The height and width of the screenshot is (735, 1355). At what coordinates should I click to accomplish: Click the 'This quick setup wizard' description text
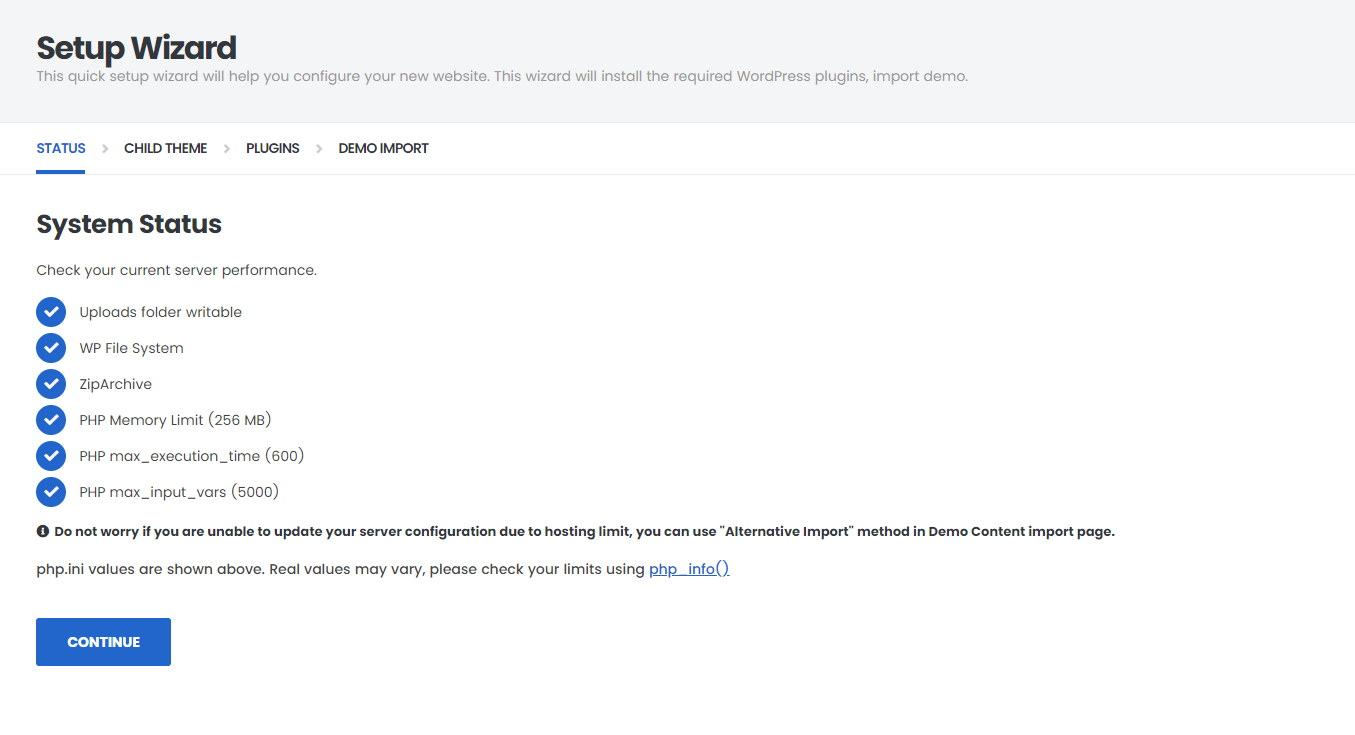[502, 76]
